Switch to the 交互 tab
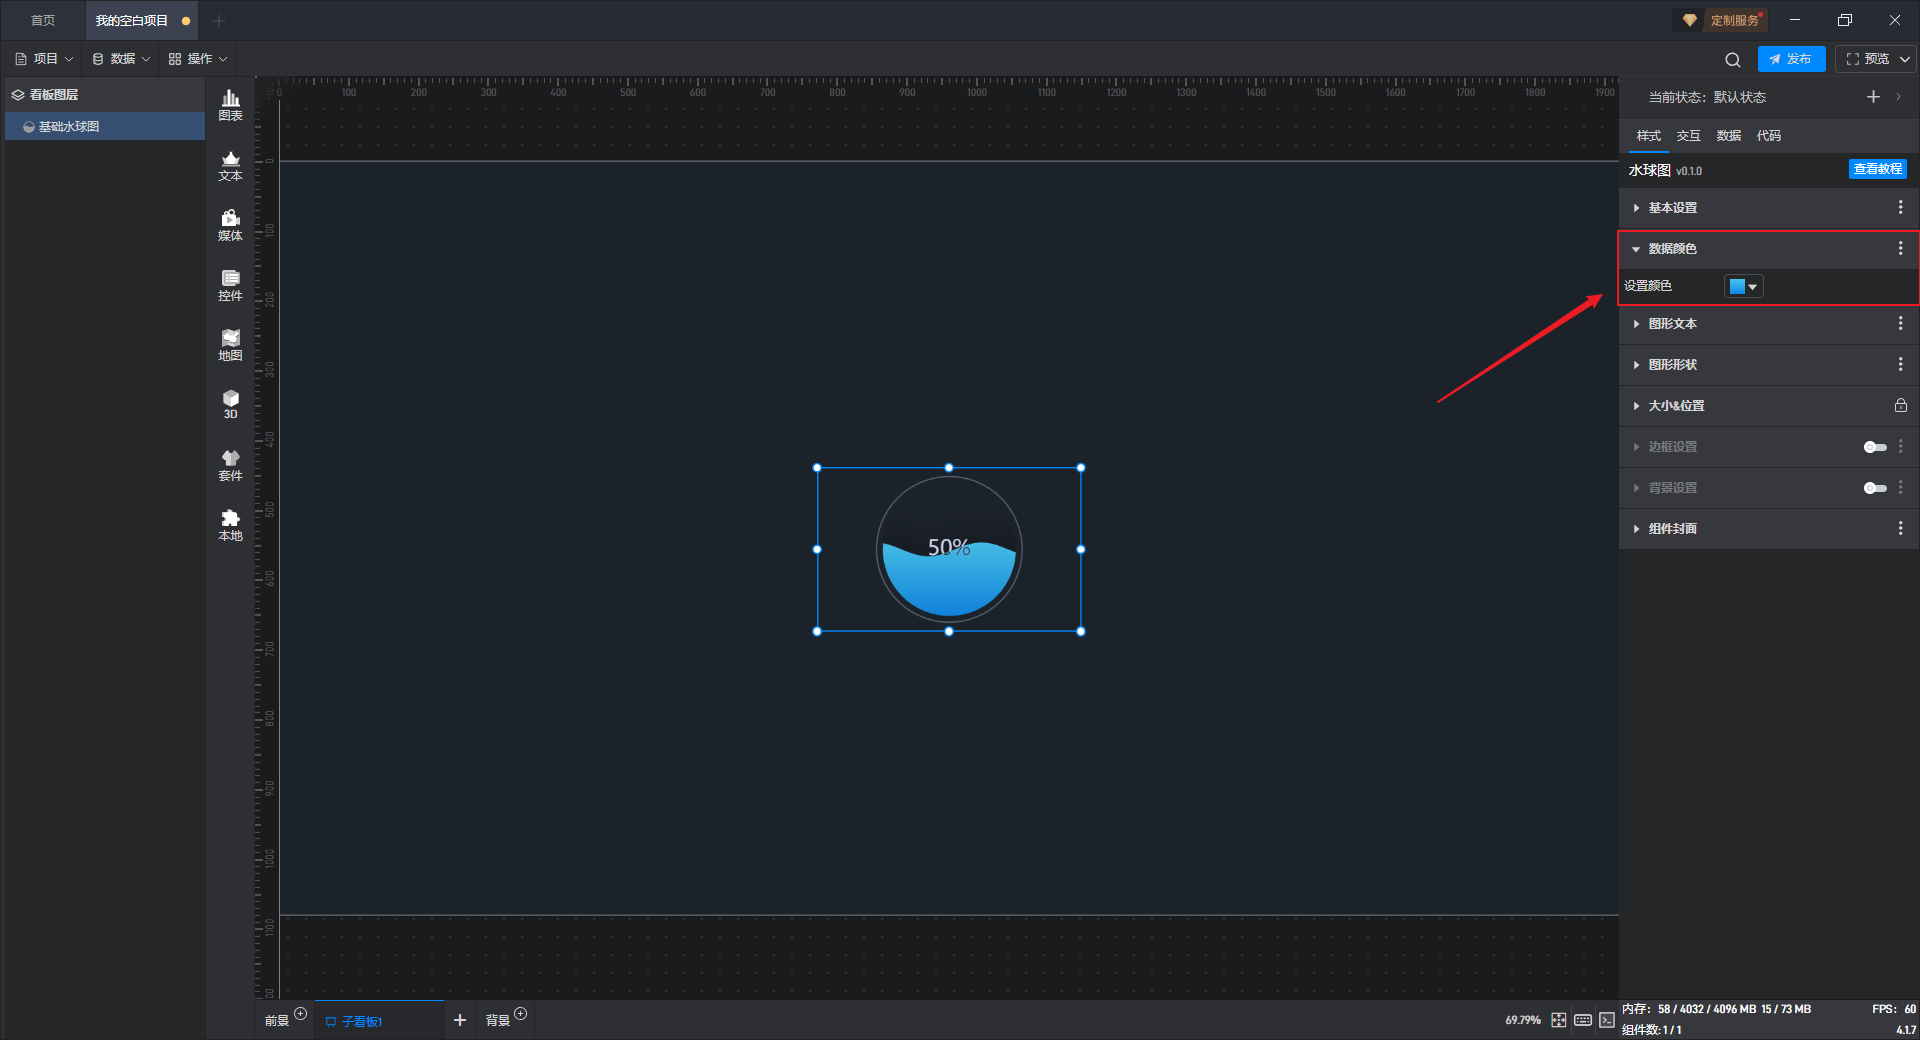Image resolution: width=1920 pixels, height=1040 pixels. tap(1688, 136)
